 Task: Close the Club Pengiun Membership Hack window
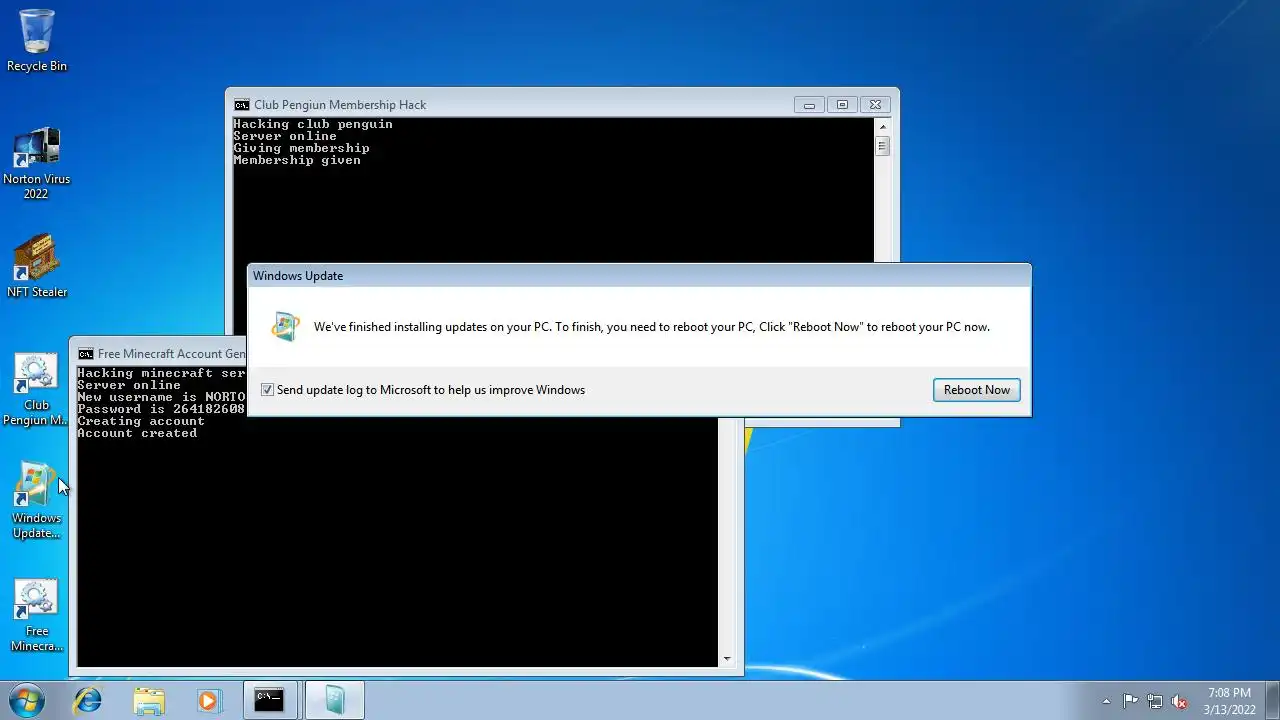(x=875, y=105)
